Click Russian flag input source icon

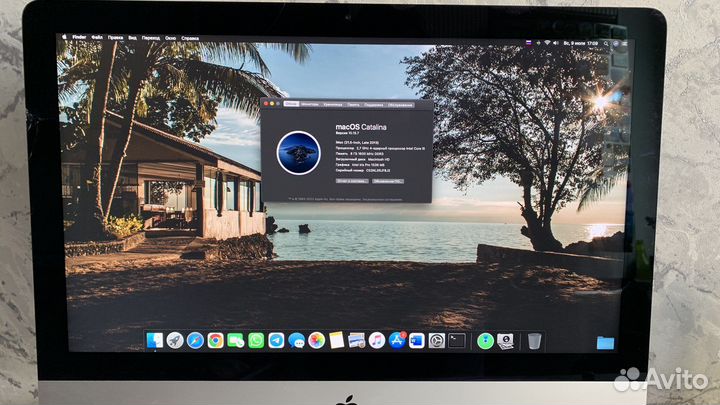(529, 43)
